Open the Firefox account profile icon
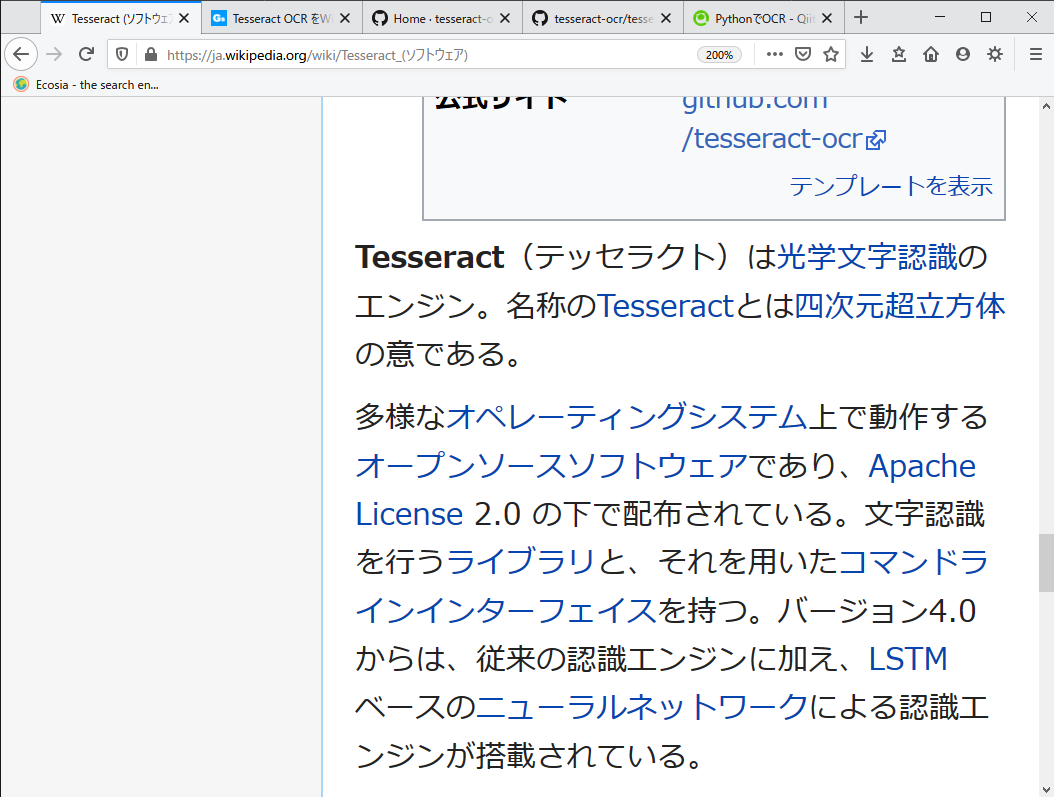The width and height of the screenshot is (1054, 797). [962, 54]
